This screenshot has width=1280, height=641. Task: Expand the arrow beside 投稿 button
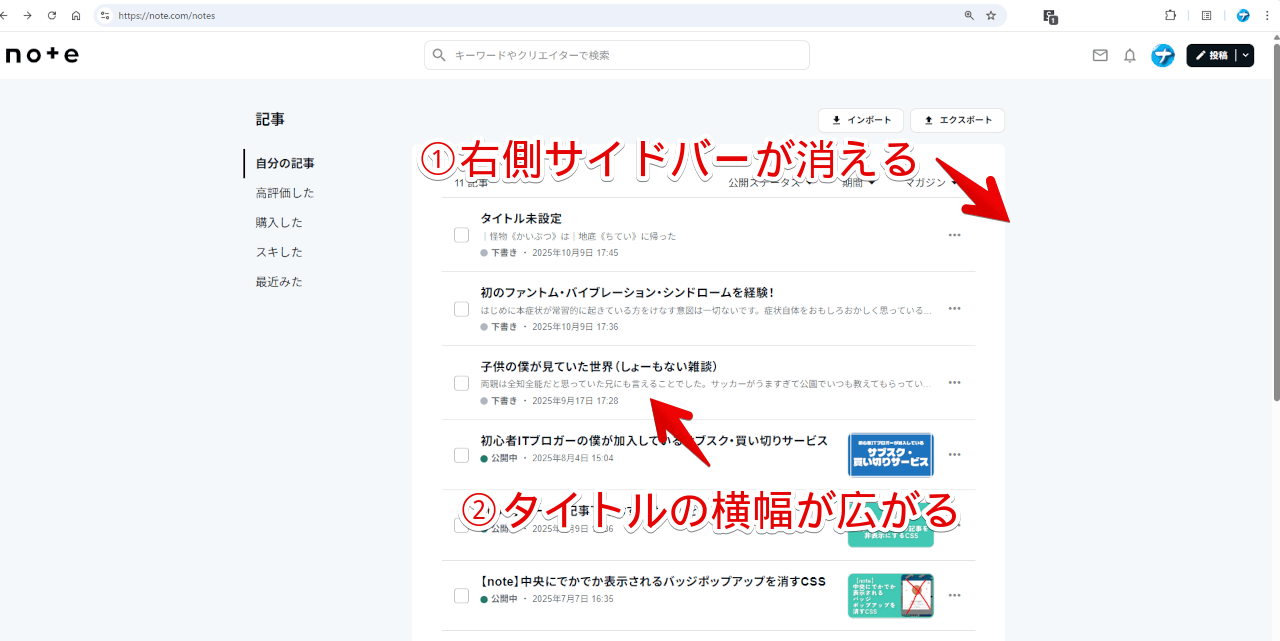click(x=1245, y=56)
